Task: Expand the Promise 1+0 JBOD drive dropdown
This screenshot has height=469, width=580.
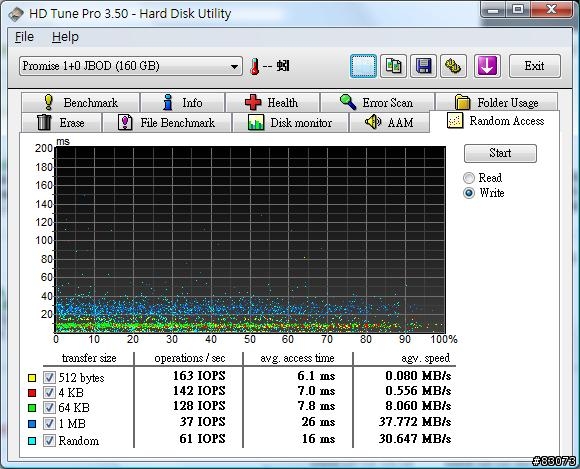Action: point(131,66)
